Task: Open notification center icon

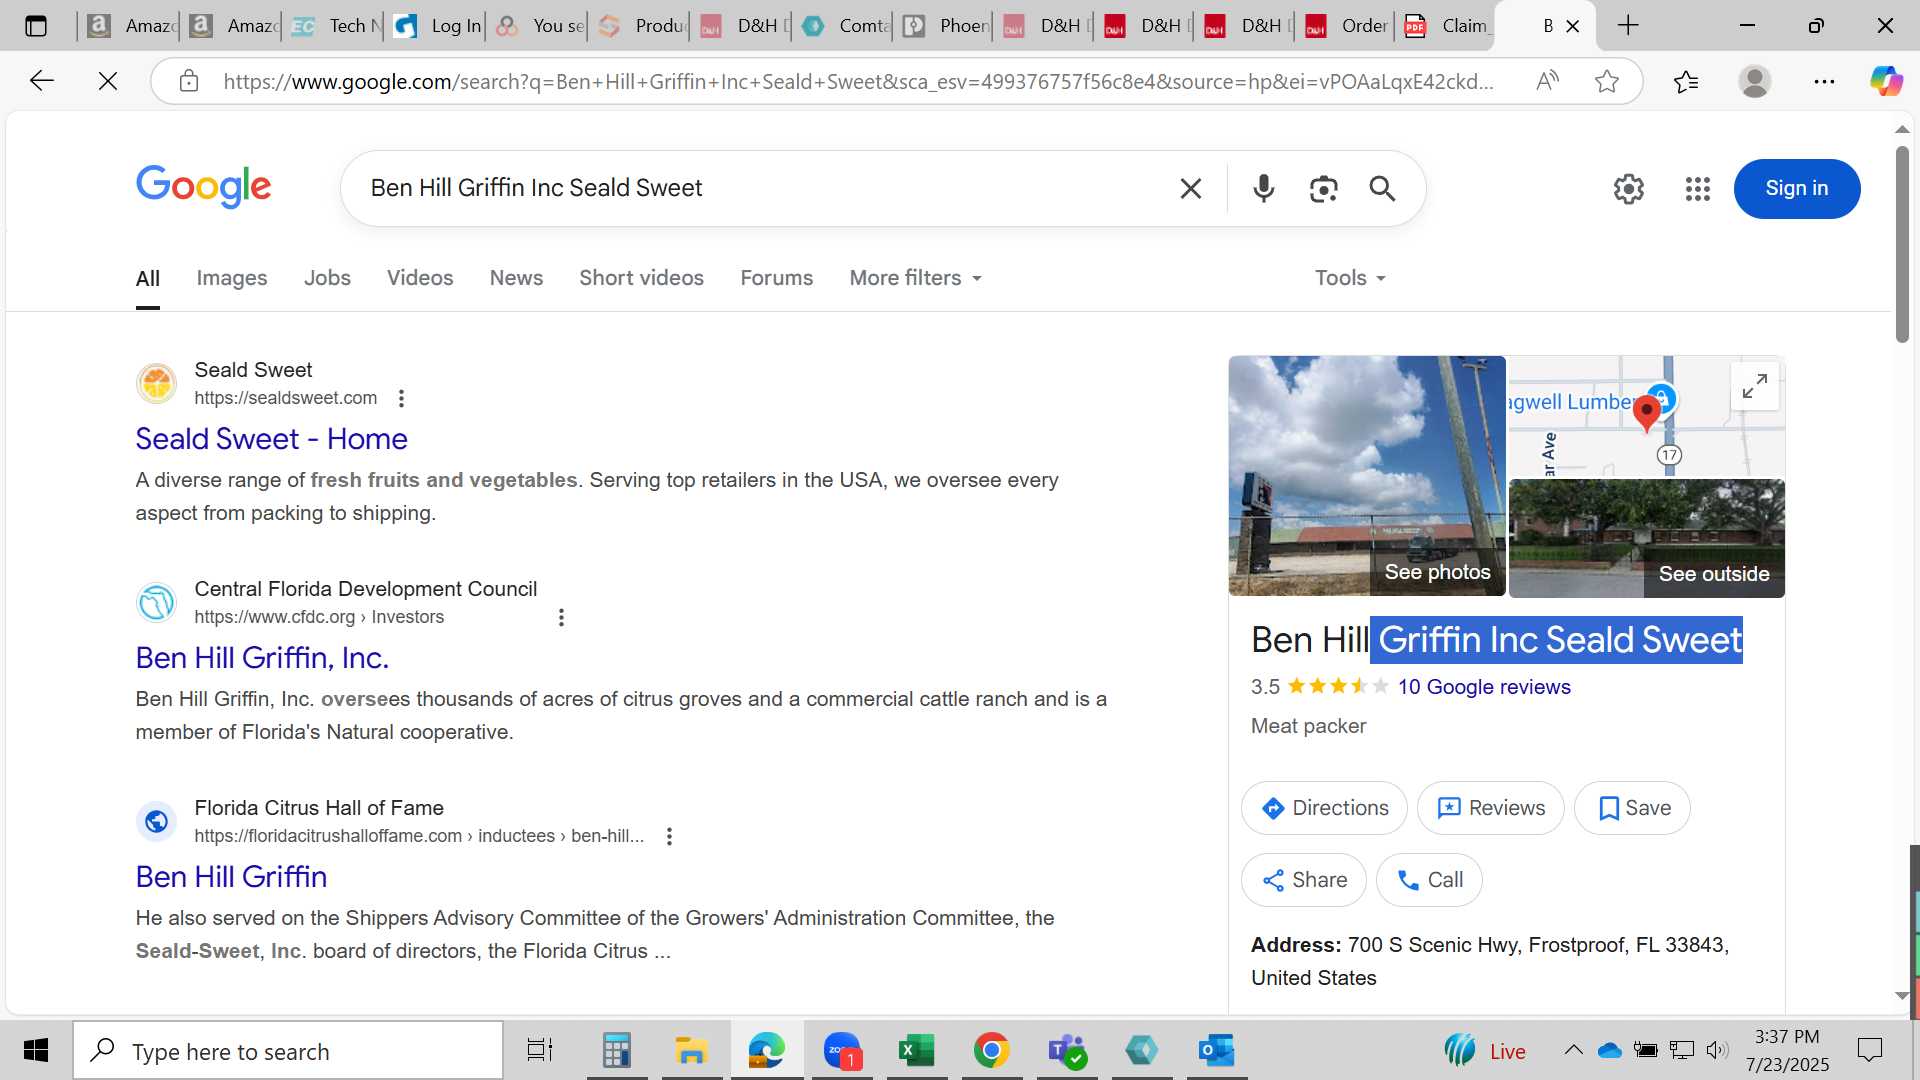Action: (x=1869, y=1050)
